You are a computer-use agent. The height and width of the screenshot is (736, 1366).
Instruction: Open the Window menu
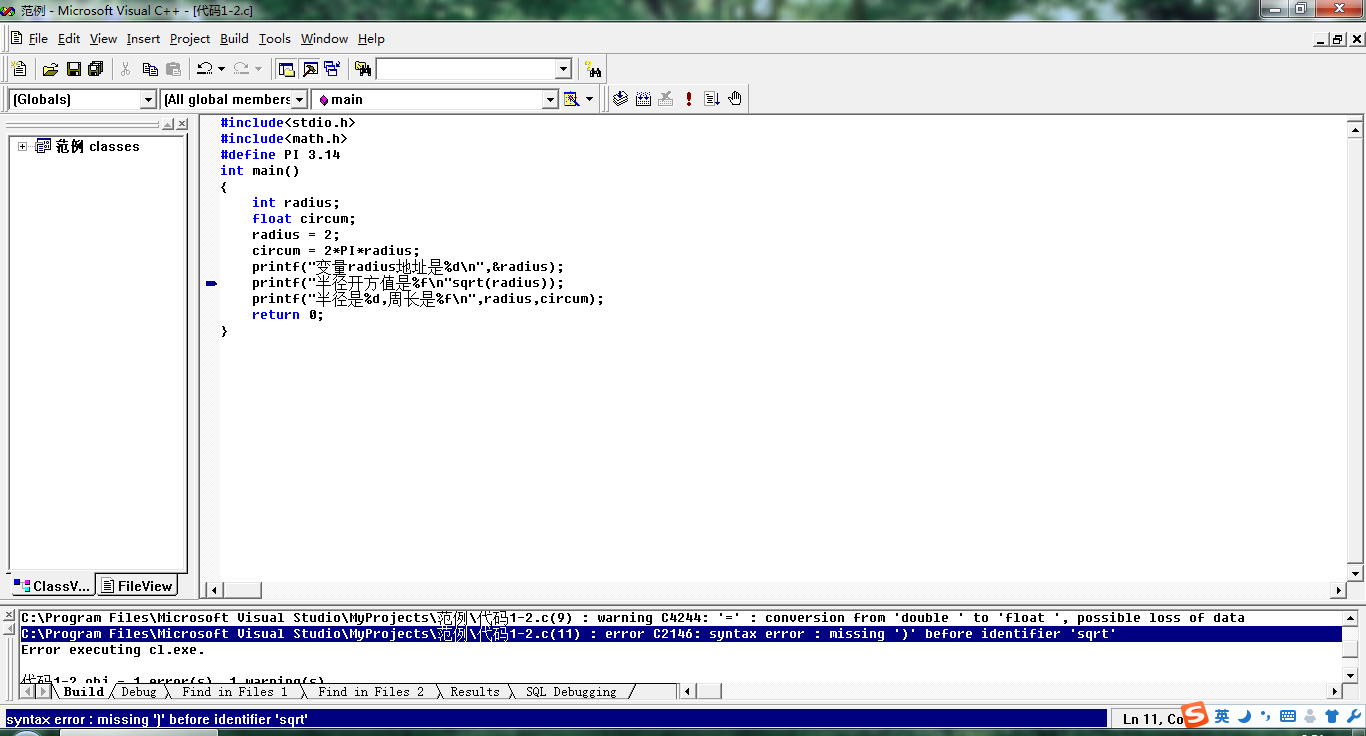[324, 38]
